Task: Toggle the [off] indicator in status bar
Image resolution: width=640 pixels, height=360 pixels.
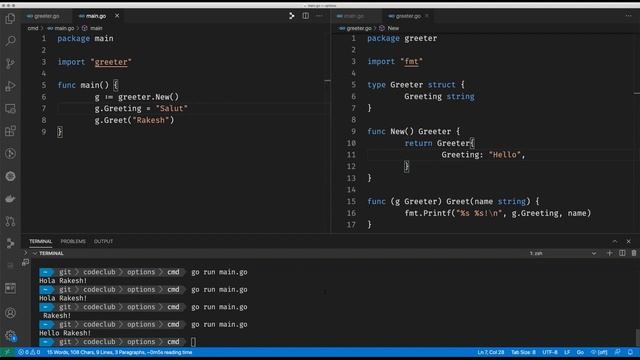Action: tap(599, 352)
